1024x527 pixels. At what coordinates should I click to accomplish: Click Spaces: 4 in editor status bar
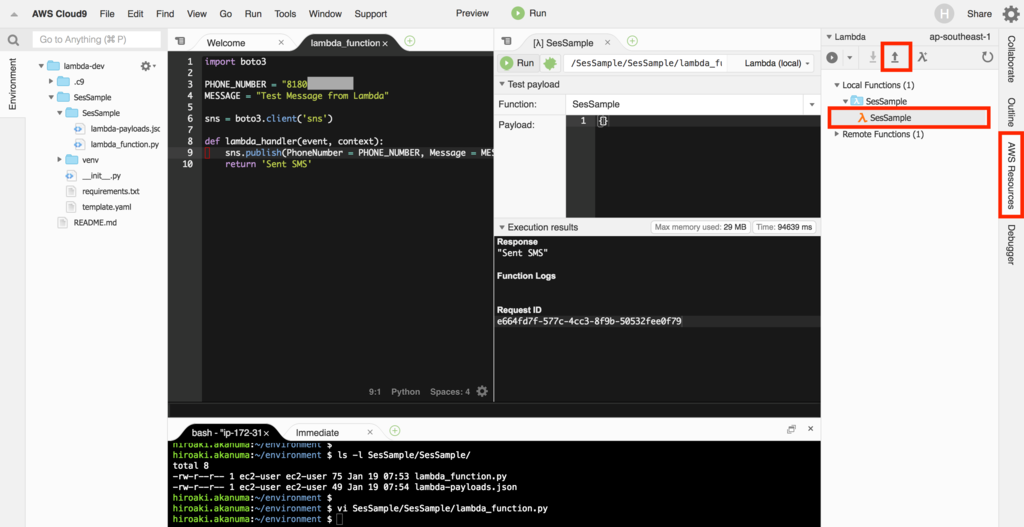(x=449, y=392)
